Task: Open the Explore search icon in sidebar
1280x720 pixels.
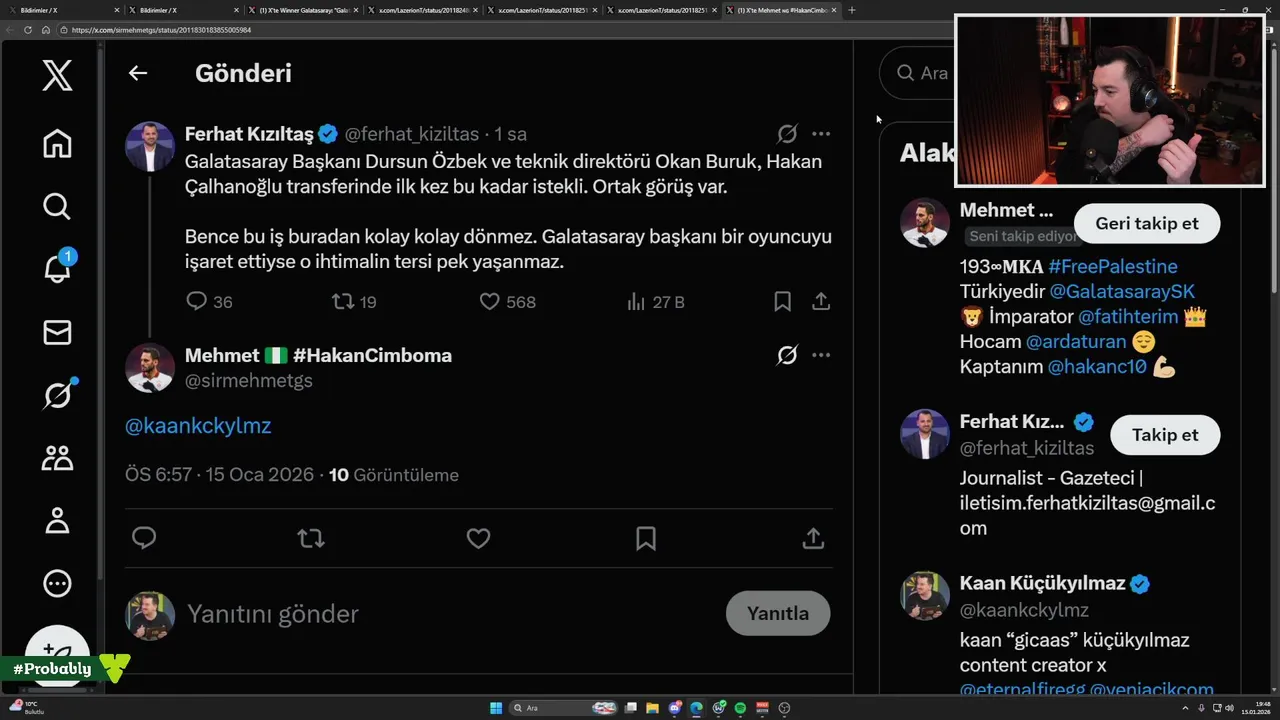Action: pyautogui.click(x=57, y=206)
